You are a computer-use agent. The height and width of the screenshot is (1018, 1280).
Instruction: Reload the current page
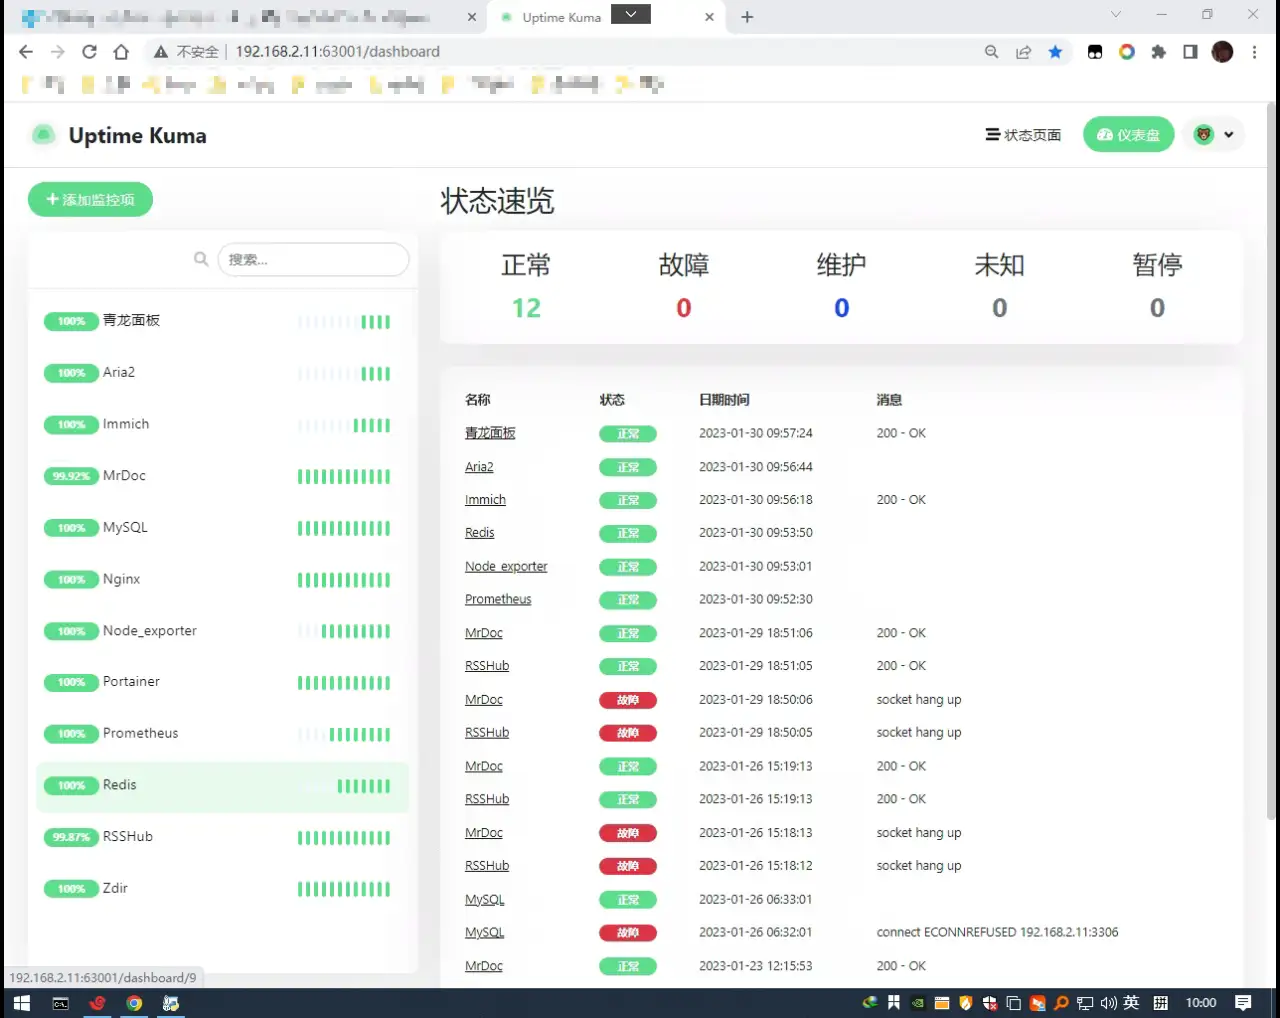coord(90,52)
